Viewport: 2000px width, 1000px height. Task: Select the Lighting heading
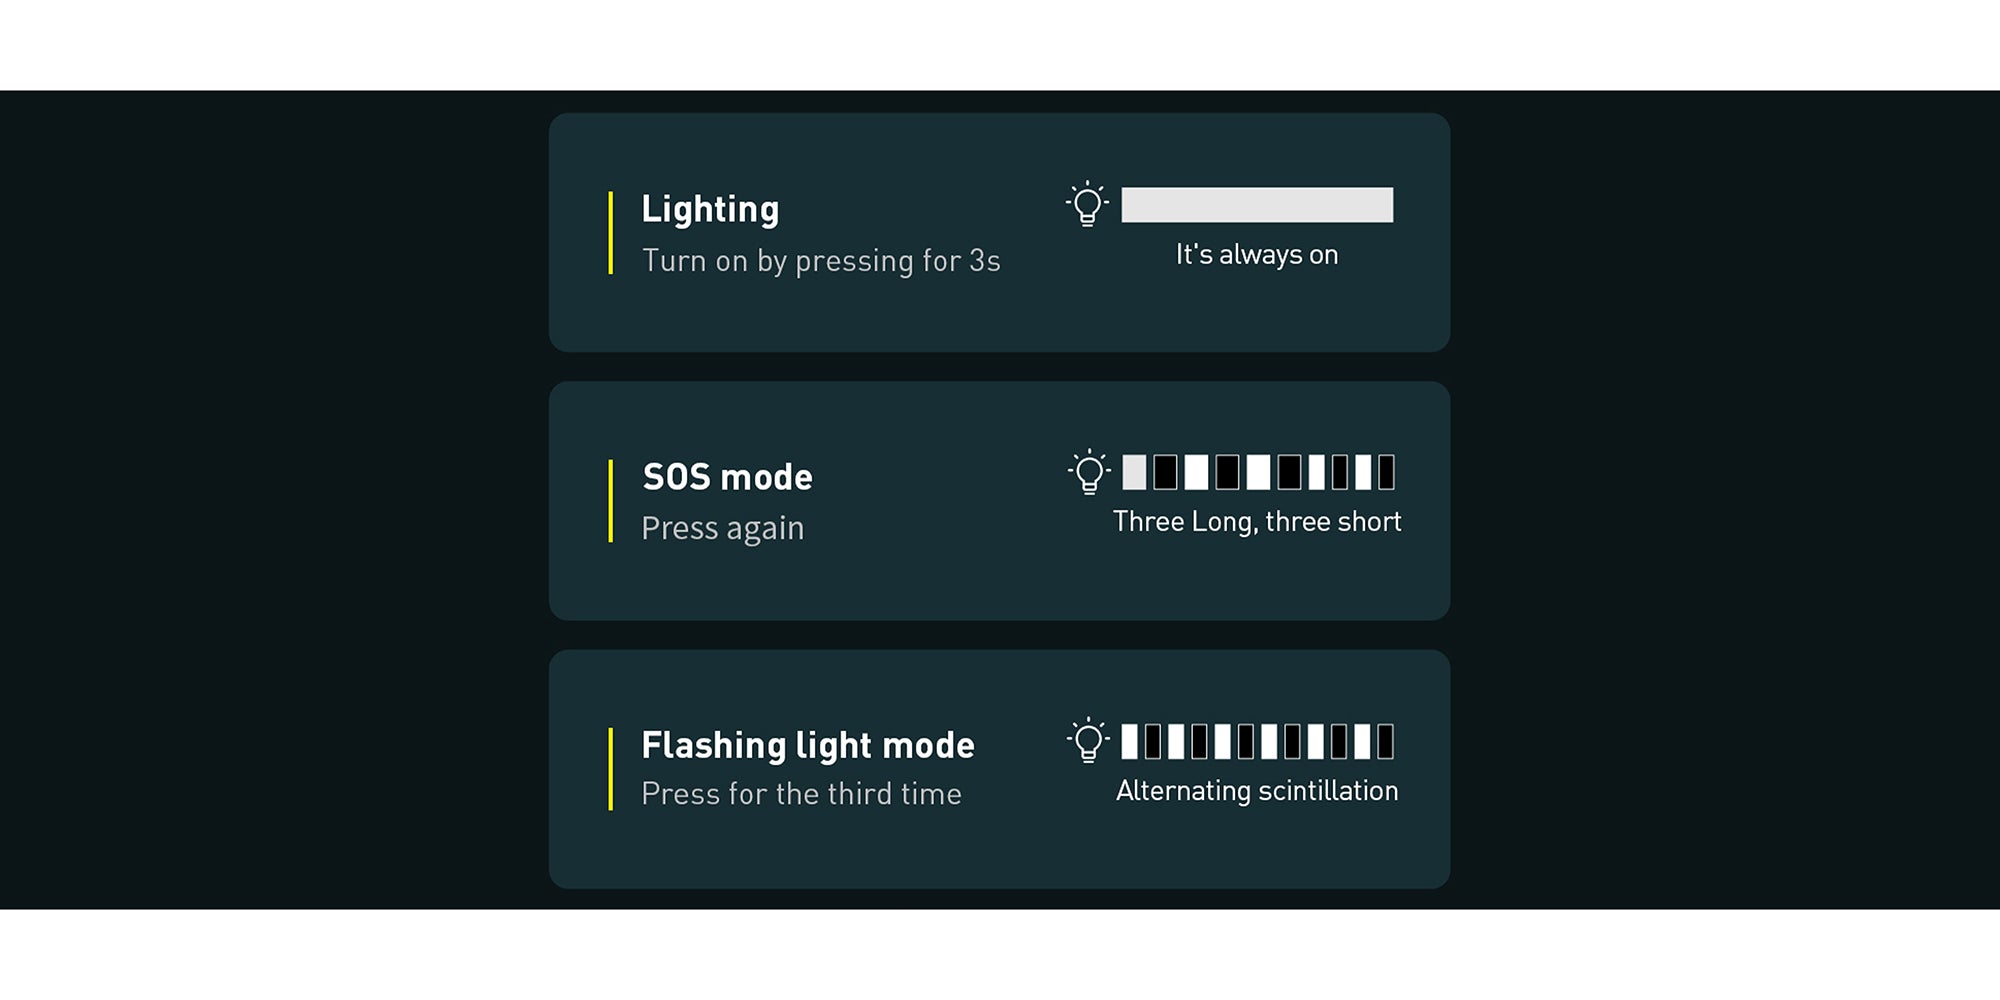(x=710, y=210)
